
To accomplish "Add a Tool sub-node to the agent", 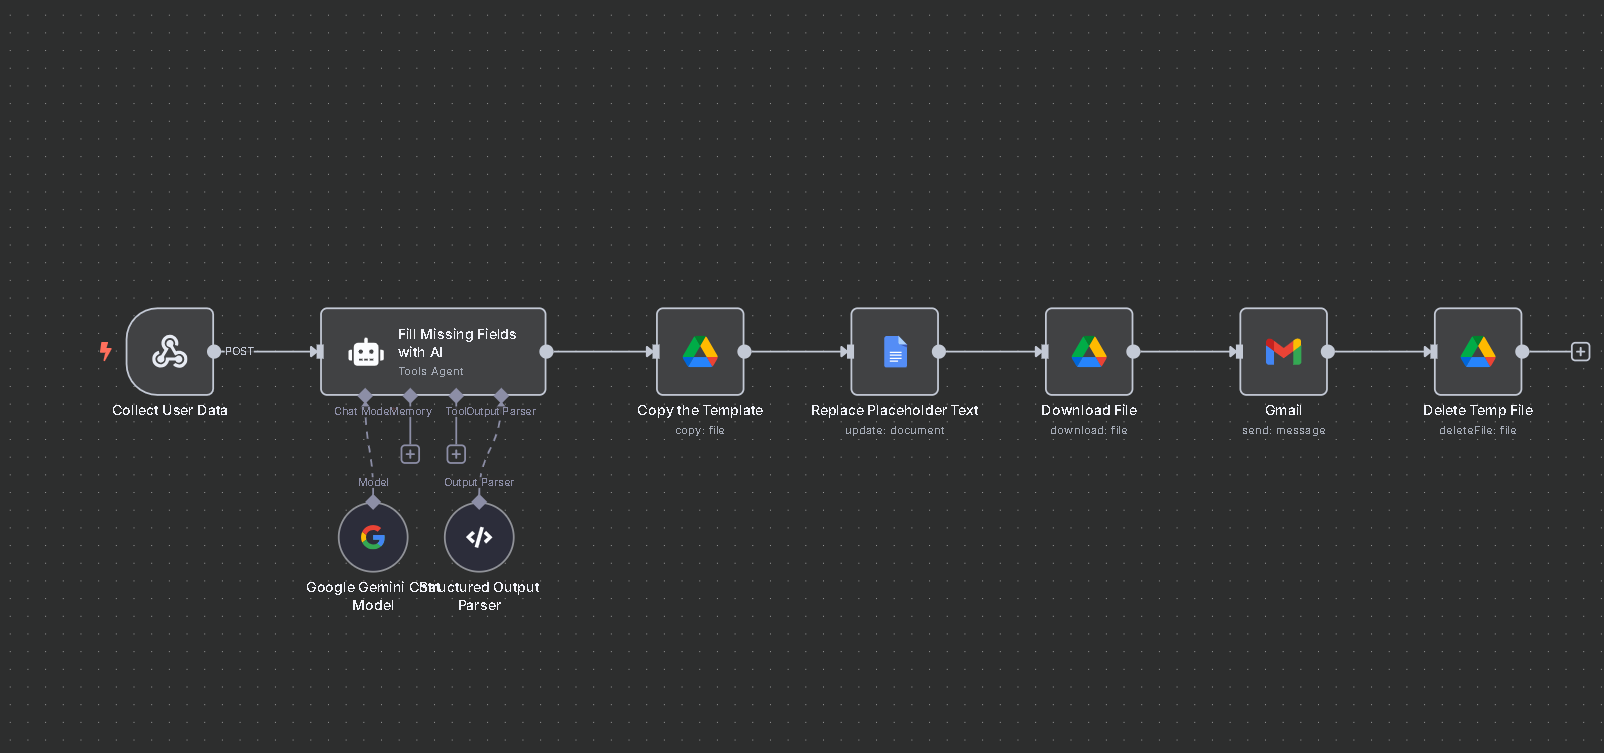I will pyautogui.click(x=456, y=454).
